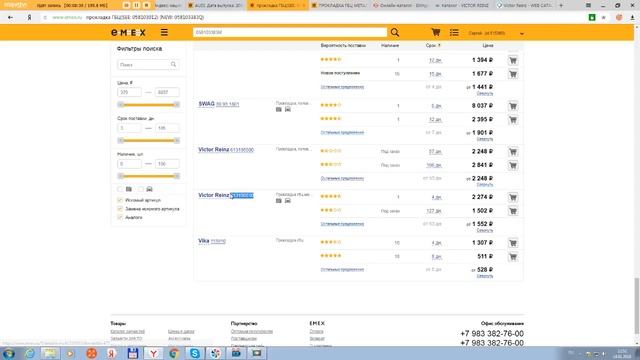
Task: Focus the minimum price input field
Action: pos(129,92)
